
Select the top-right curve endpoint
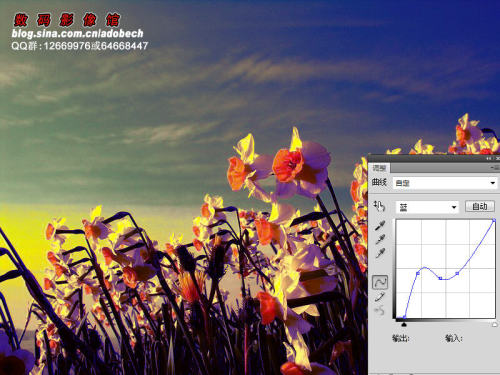[x=494, y=220]
